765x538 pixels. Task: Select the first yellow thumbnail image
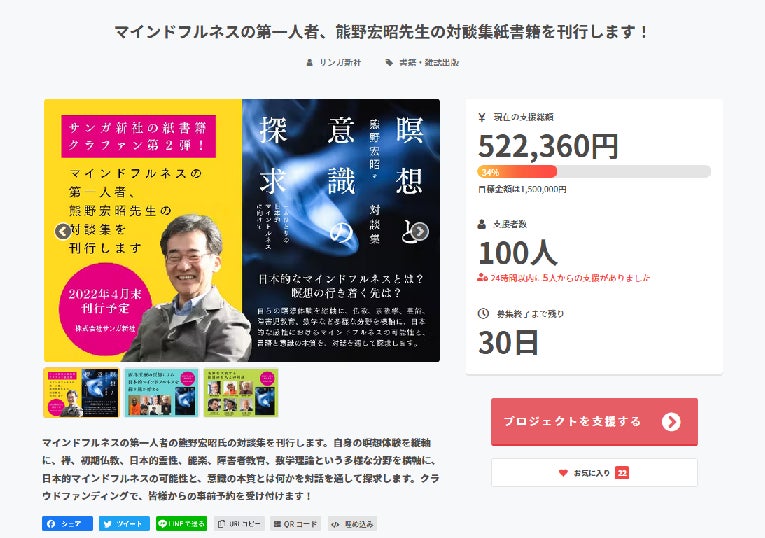(81, 393)
